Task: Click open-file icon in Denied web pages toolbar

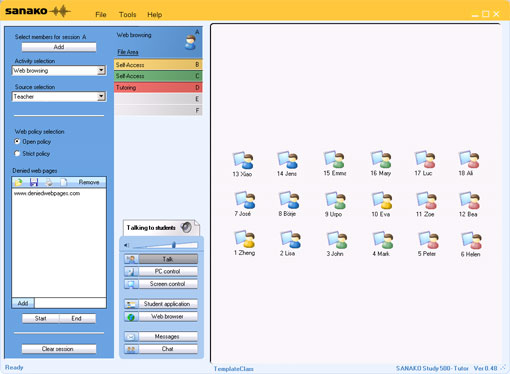Action: pos(19,182)
